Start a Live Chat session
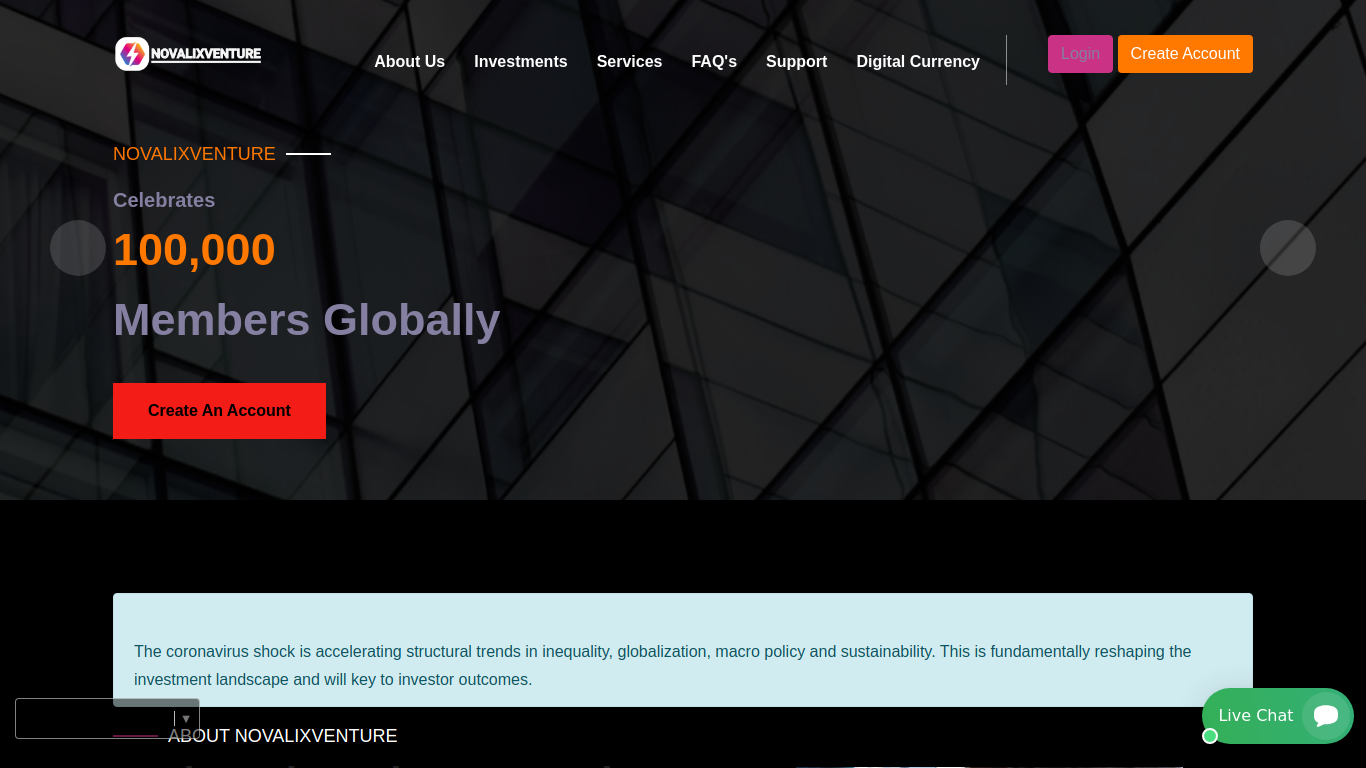The height and width of the screenshot is (768, 1366). pos(1277,716)
